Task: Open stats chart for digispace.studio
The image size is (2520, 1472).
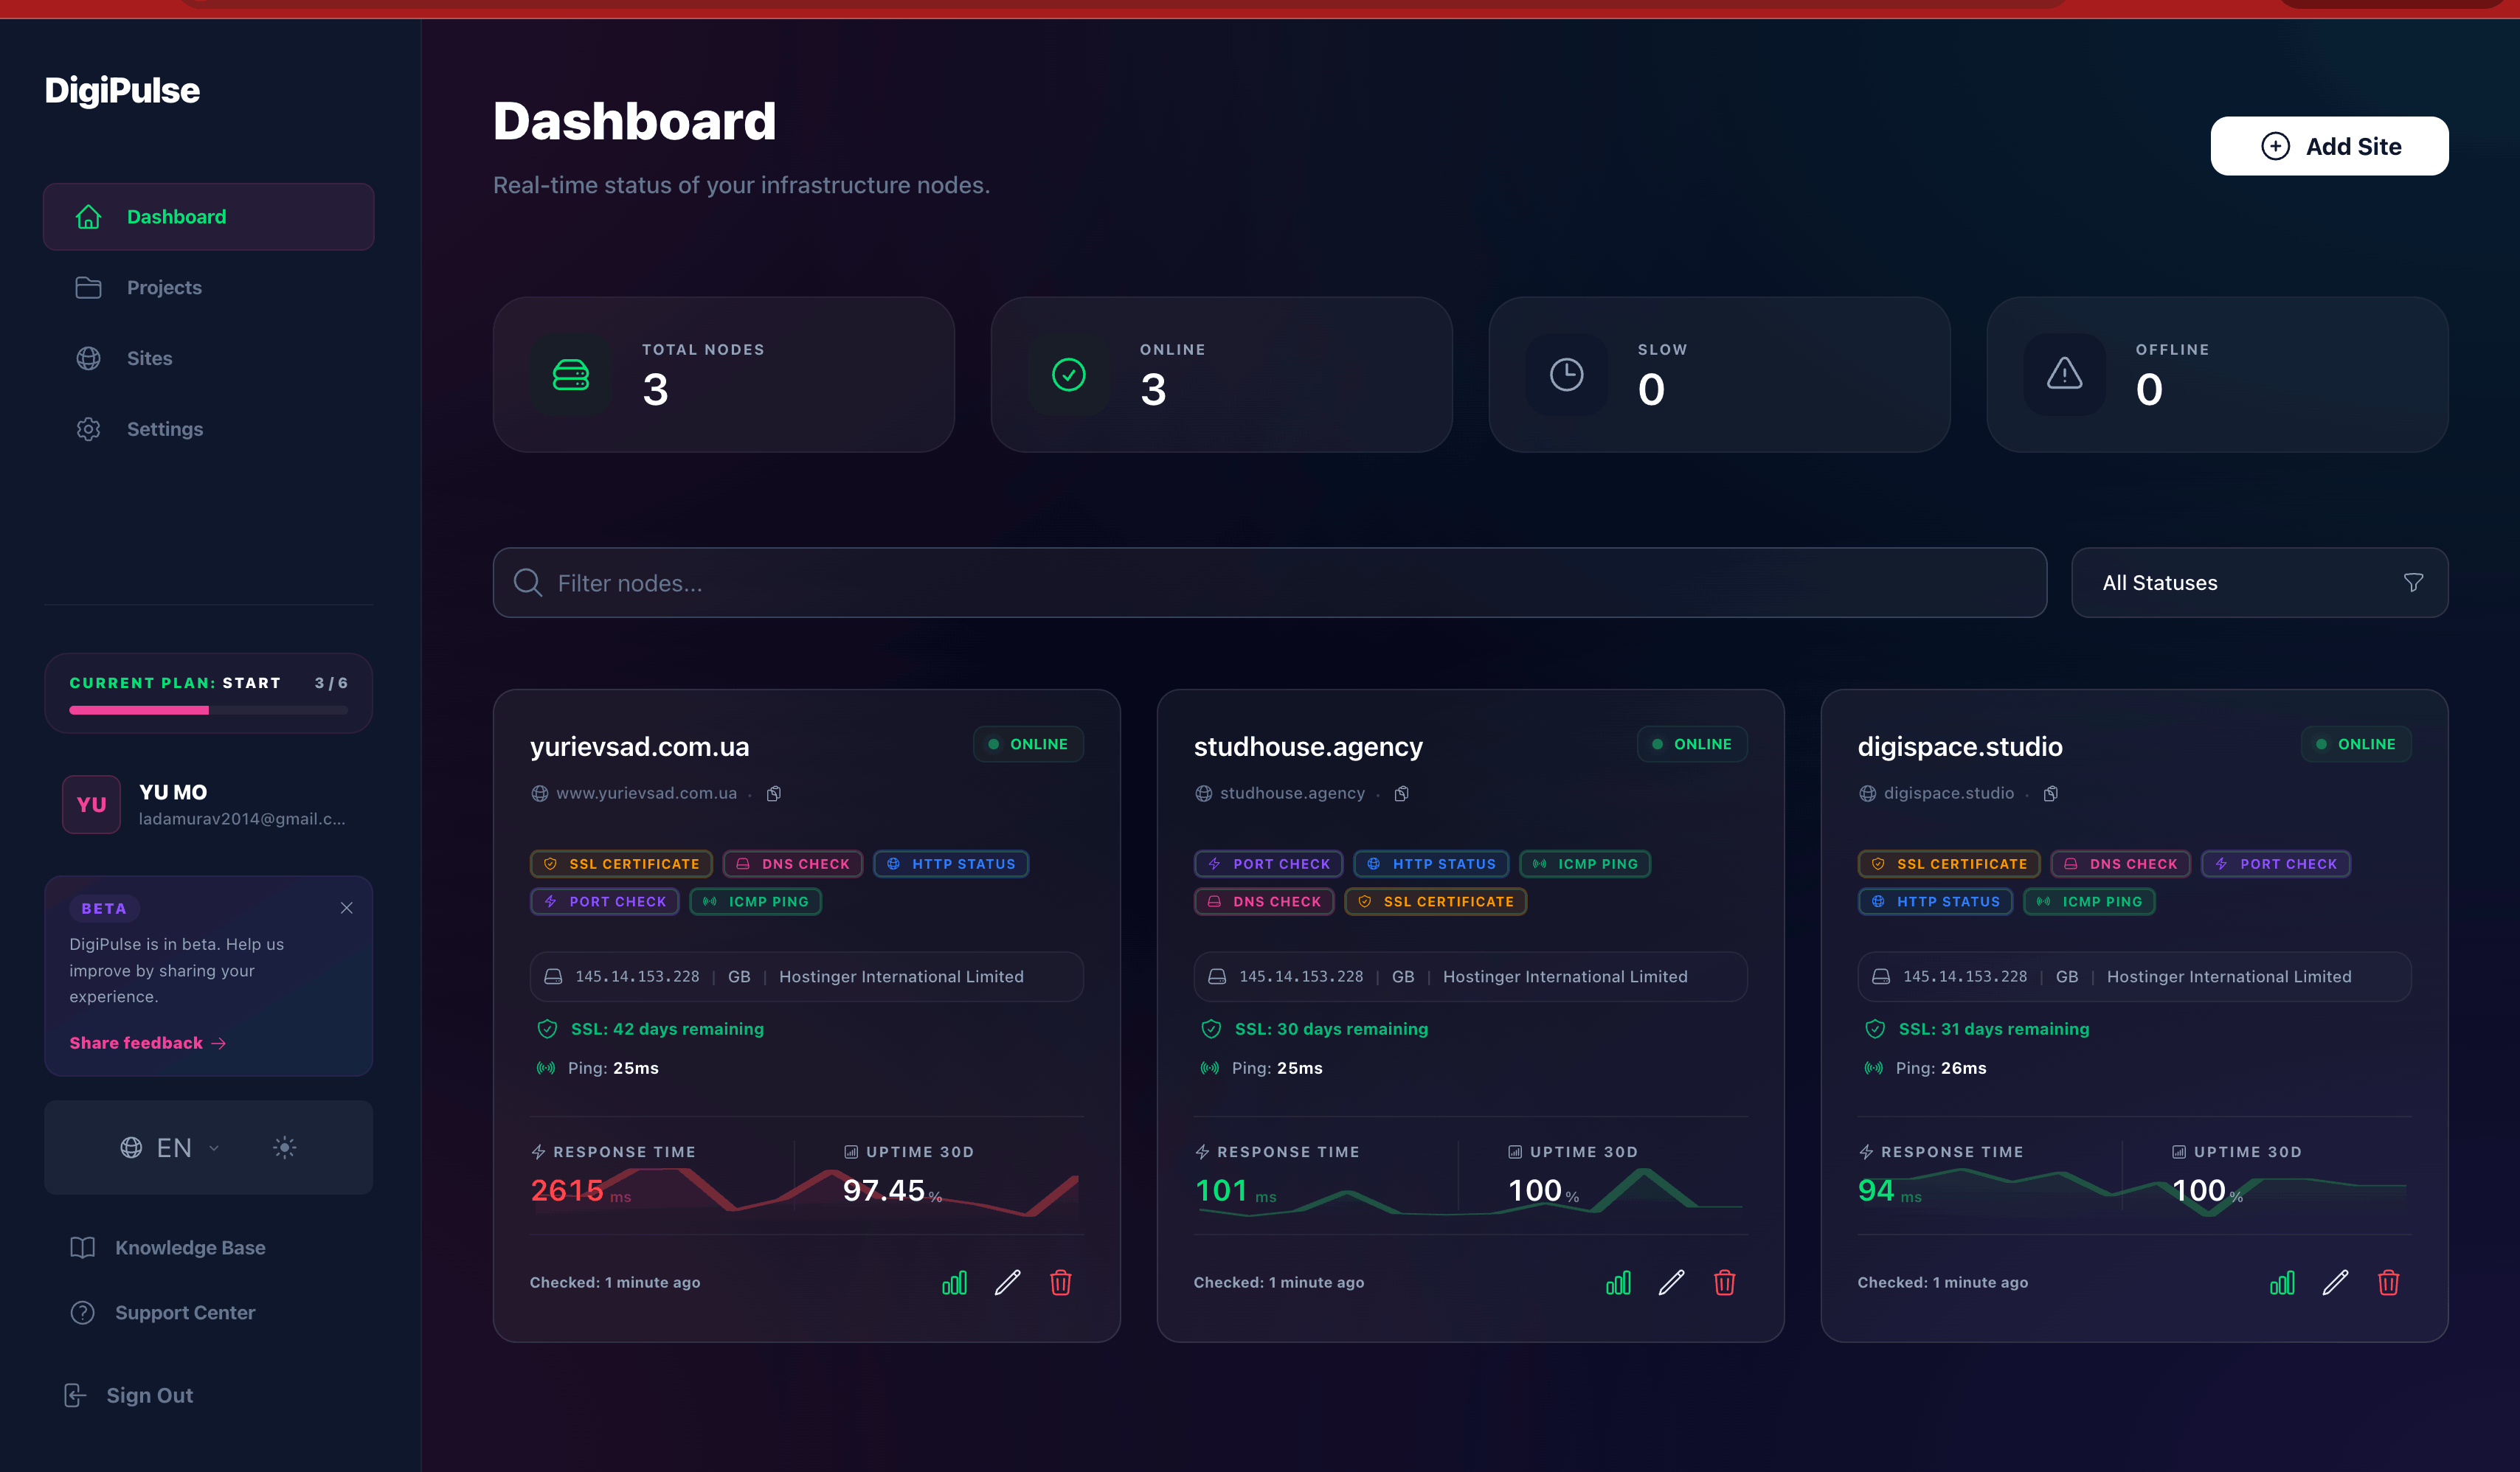Action: point(2282,1282)
